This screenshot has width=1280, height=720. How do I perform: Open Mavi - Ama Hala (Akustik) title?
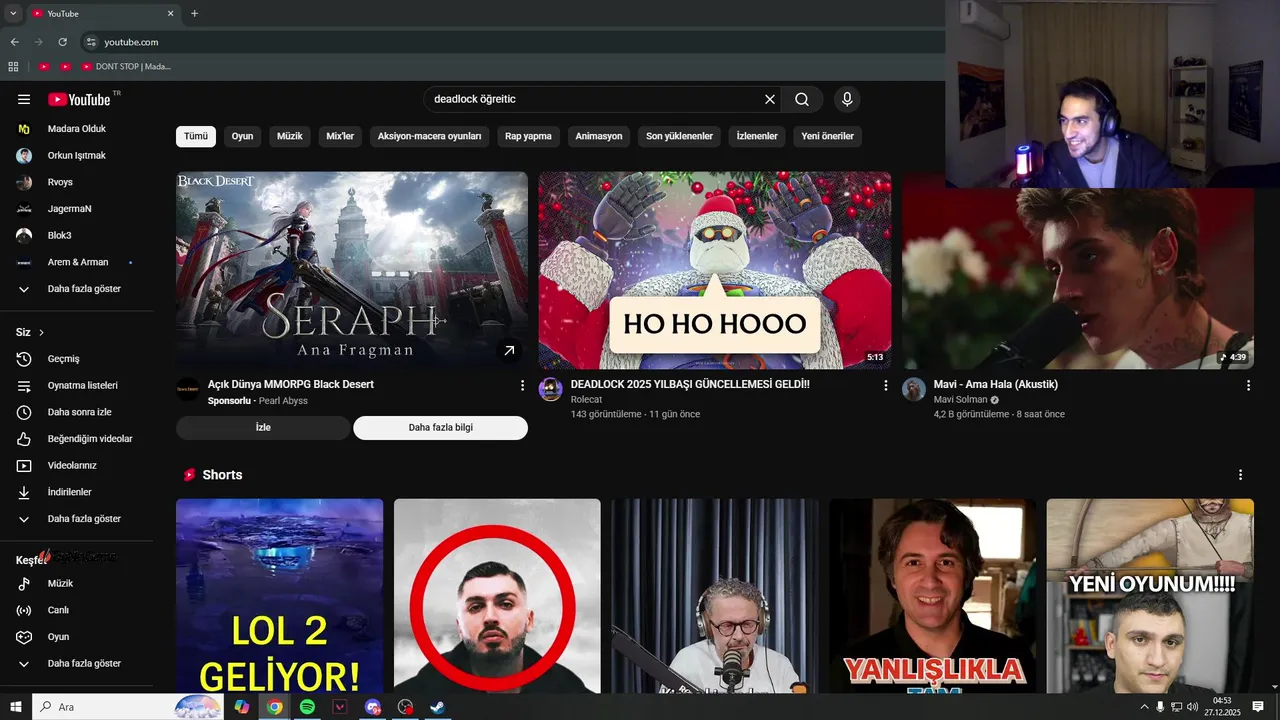996,384
